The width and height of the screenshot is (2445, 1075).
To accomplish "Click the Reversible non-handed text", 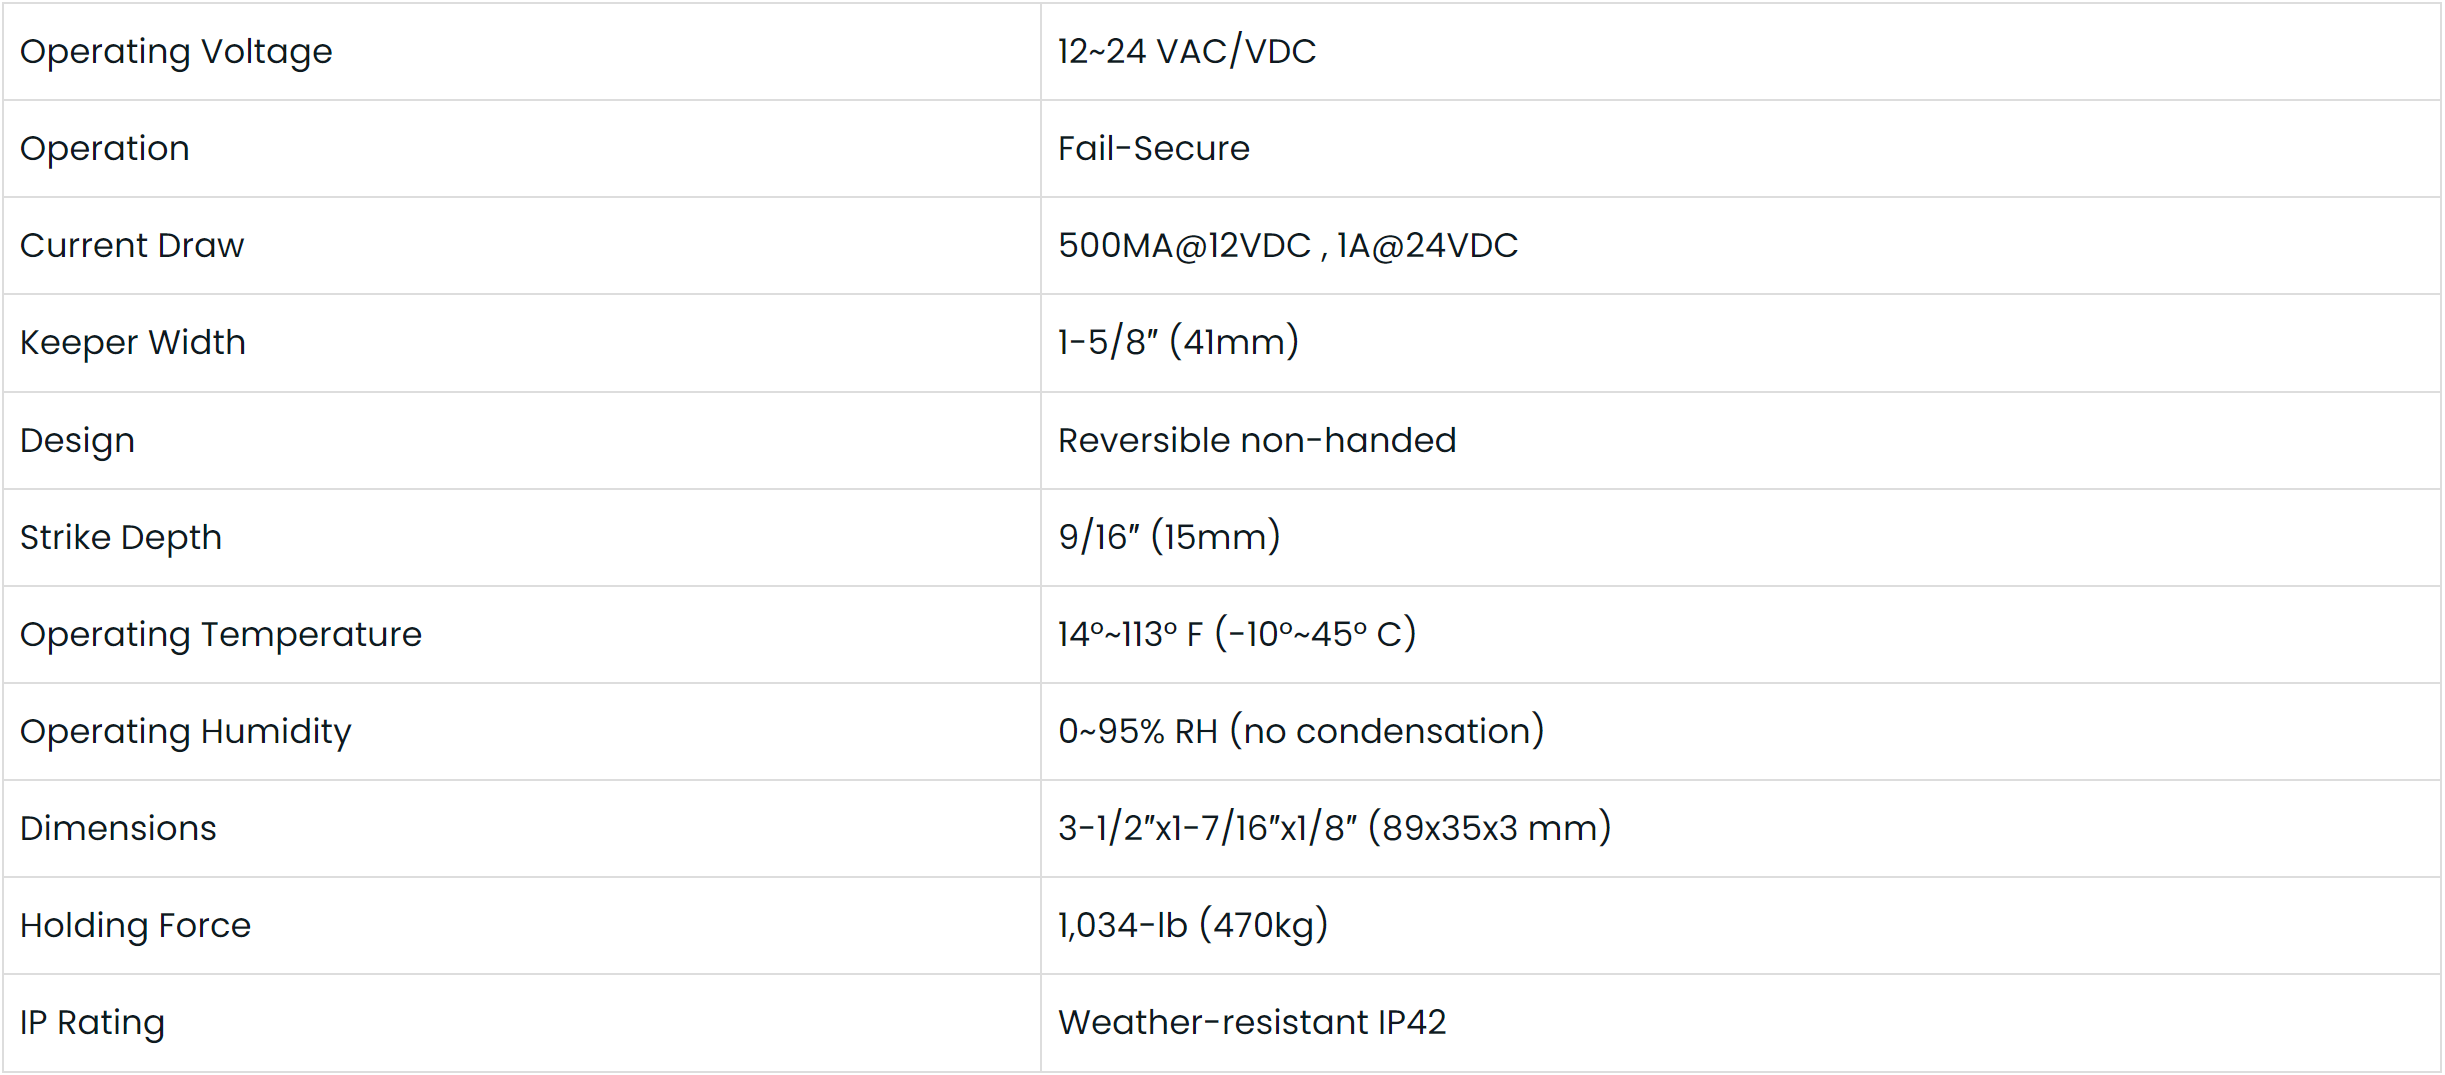I will click(1257, 440).
